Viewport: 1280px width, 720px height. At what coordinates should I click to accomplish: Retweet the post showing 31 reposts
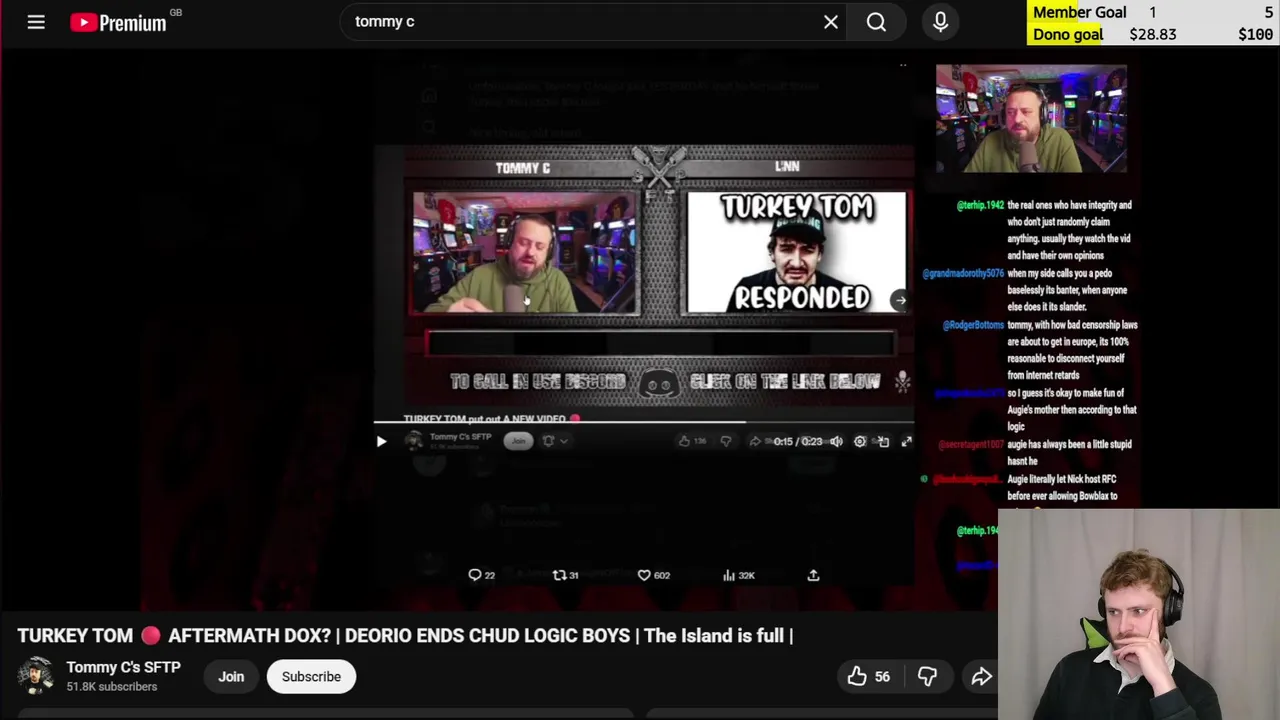pos(566,575)
